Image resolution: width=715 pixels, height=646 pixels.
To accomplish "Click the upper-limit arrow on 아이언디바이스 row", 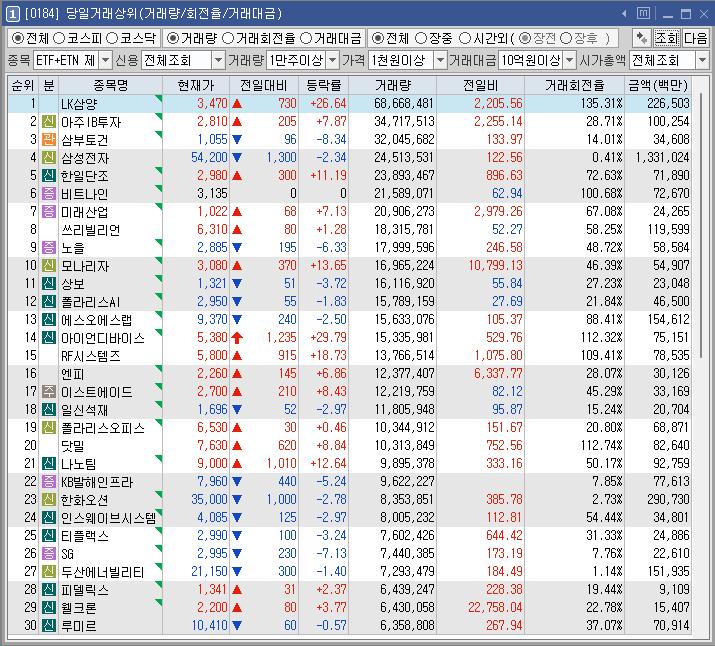I will coord(237,338).
